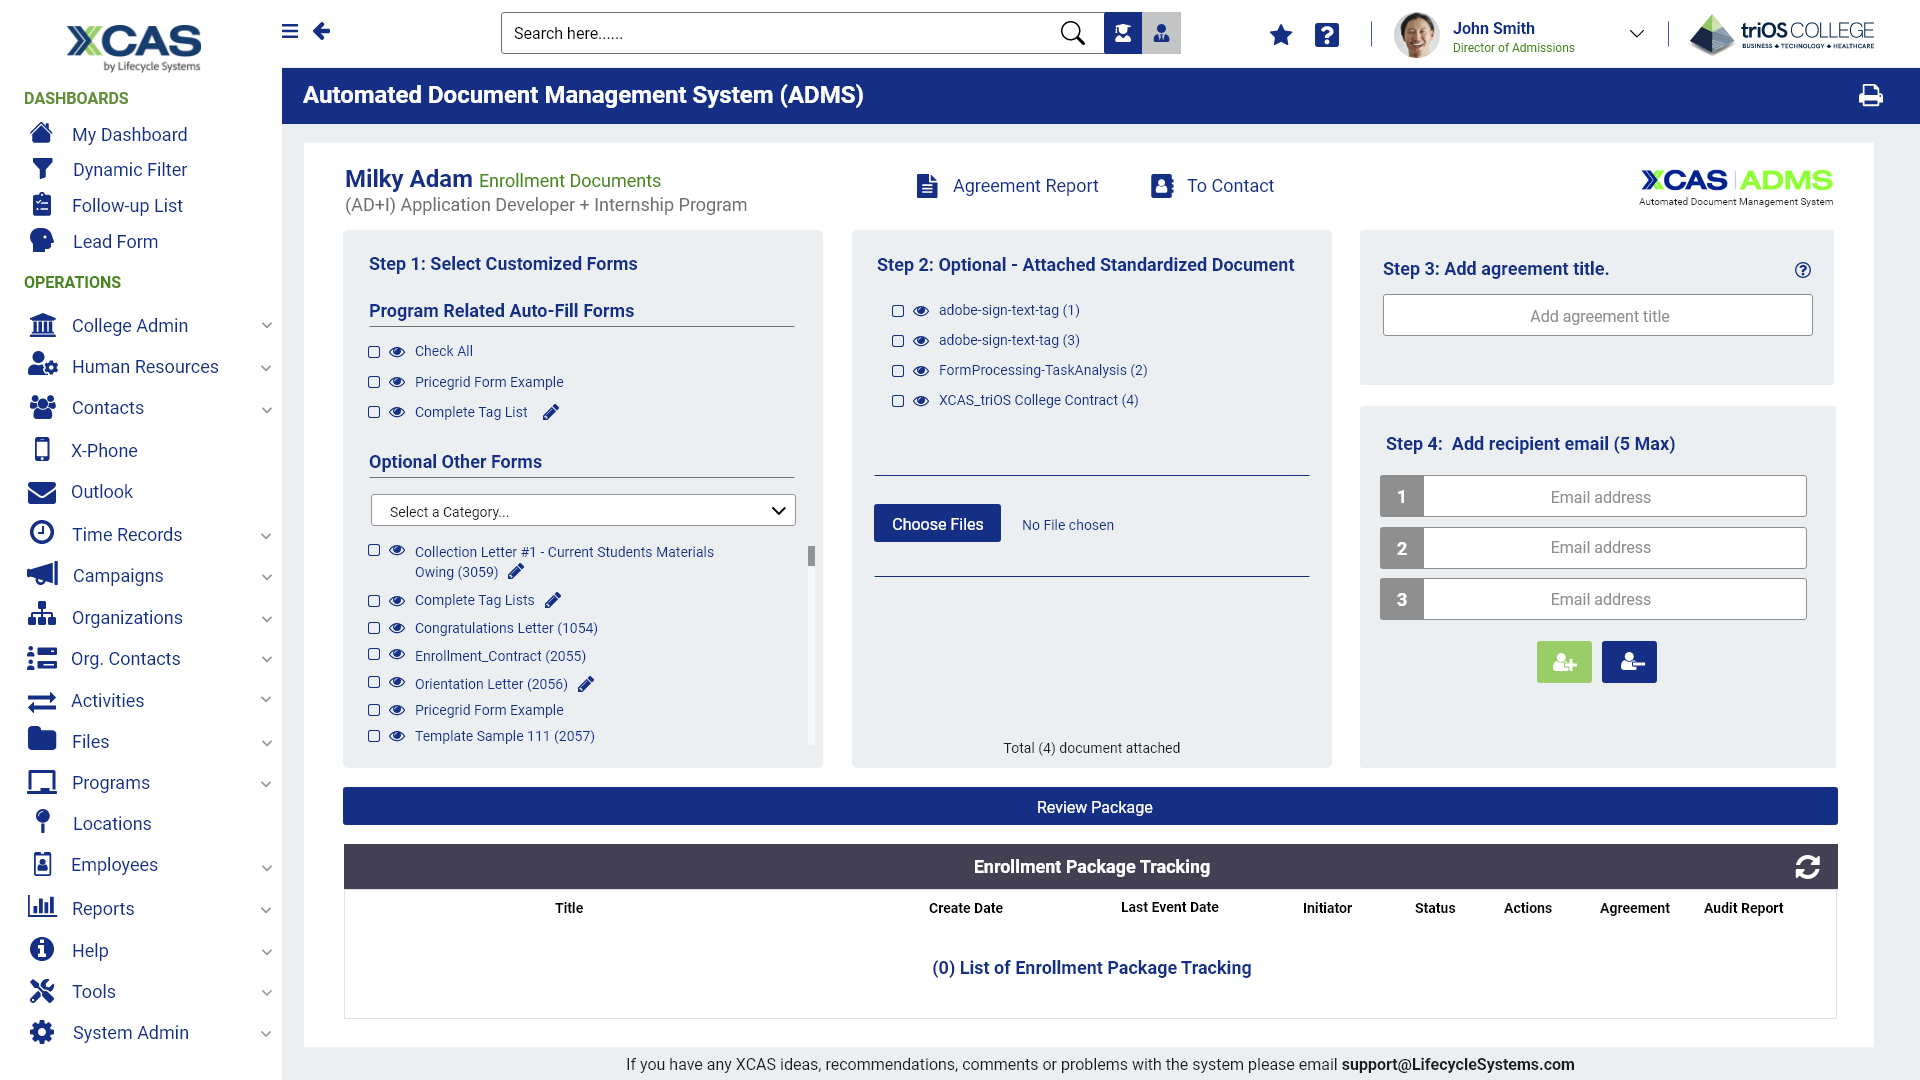Check the XCAS_triOS College Contract checkbox
1920x1080 pixels.
click(898, 401)
